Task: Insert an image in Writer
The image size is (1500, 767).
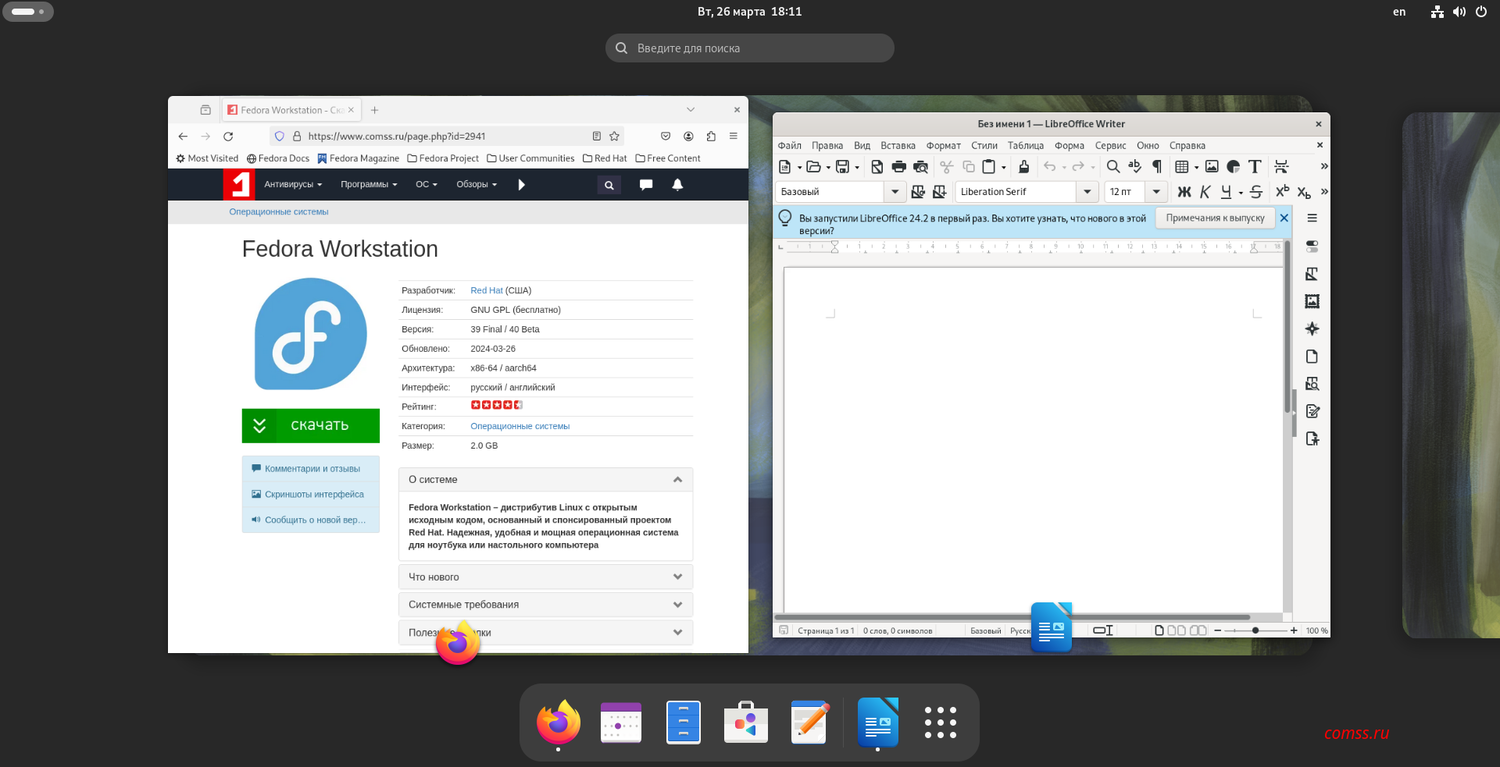Action: [1212, 167]
